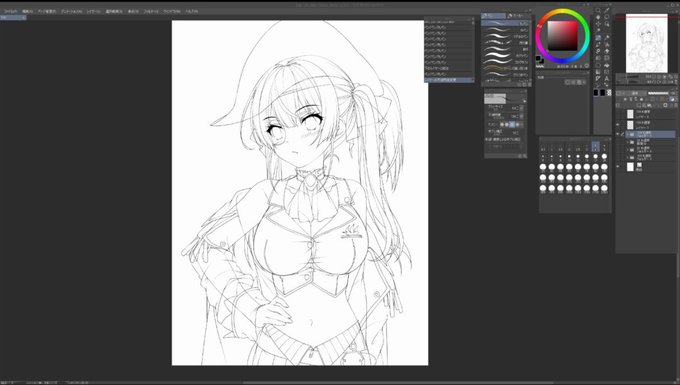The height and width of the screenshot is (385, 680).
Task: Choose the selected size 4 brush preset
Action: tap(595, 147)
